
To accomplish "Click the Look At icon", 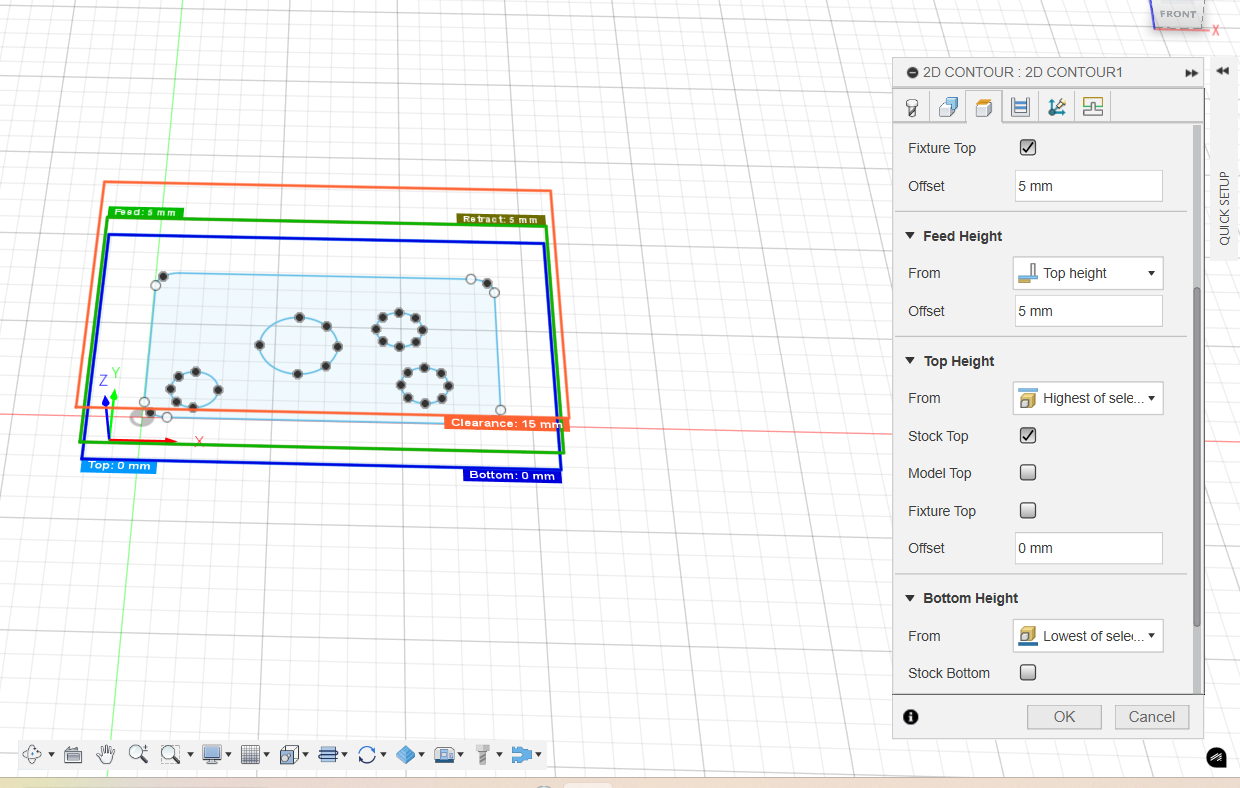I will tap(73, 755).
